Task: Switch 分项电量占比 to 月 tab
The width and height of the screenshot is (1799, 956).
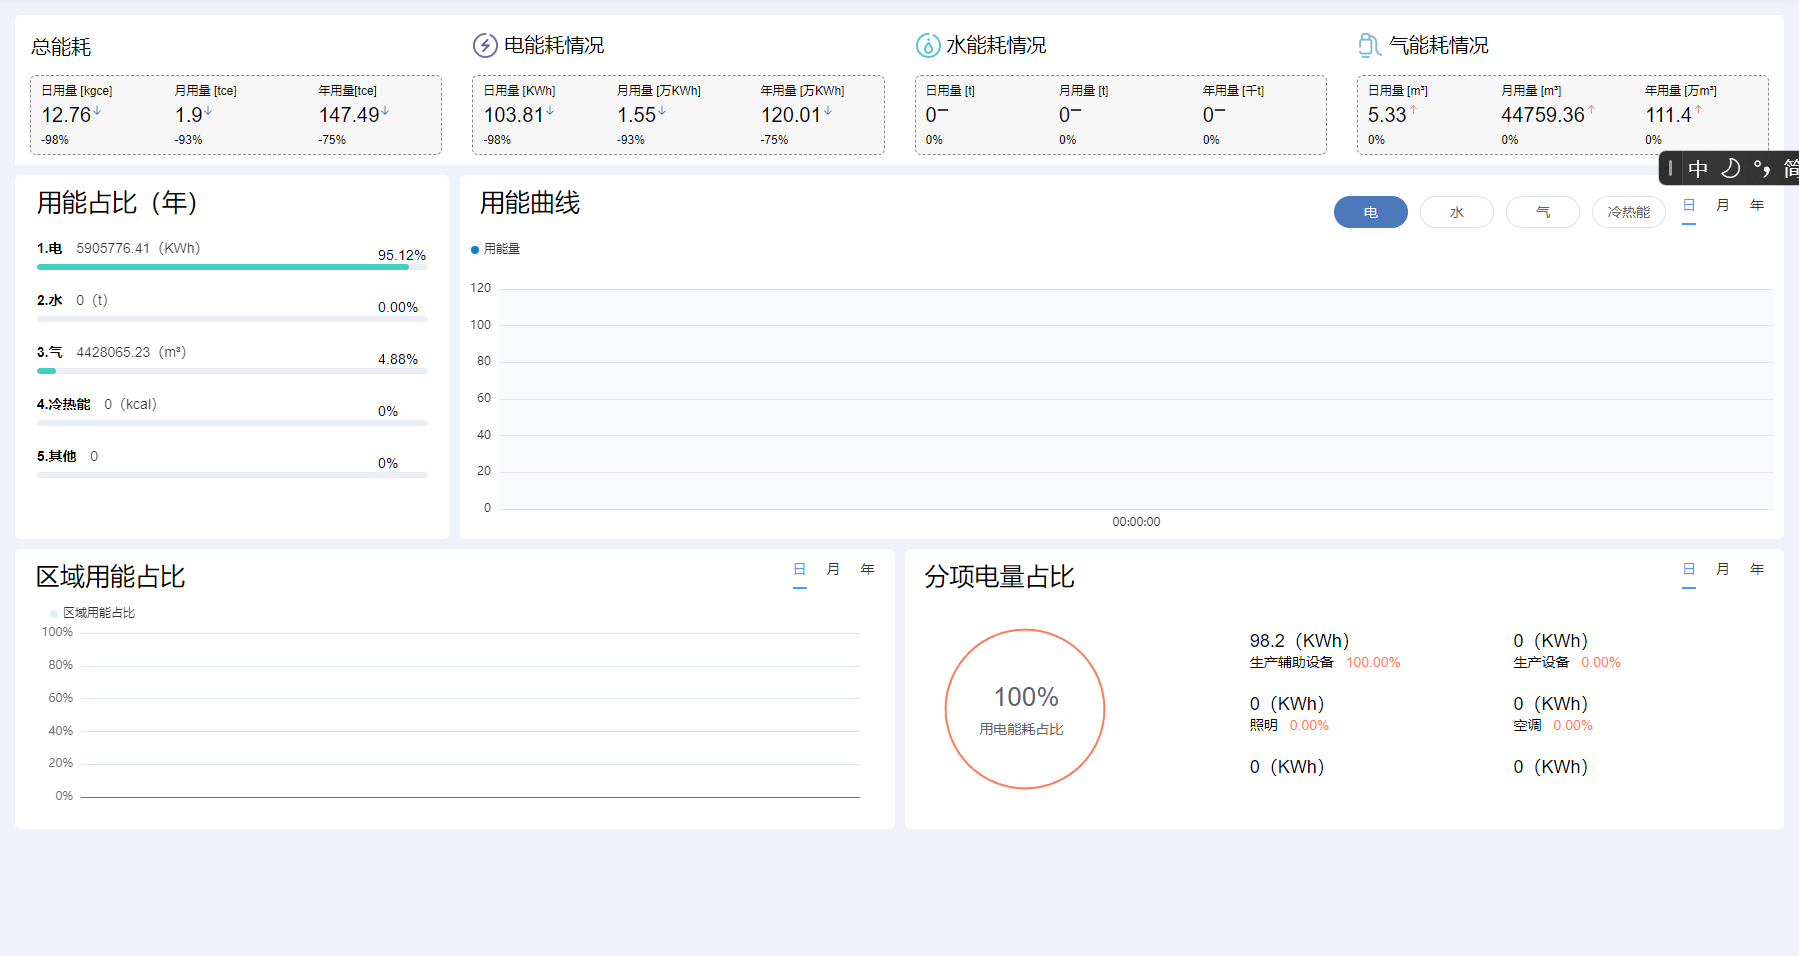Action: click(1723, 570)
